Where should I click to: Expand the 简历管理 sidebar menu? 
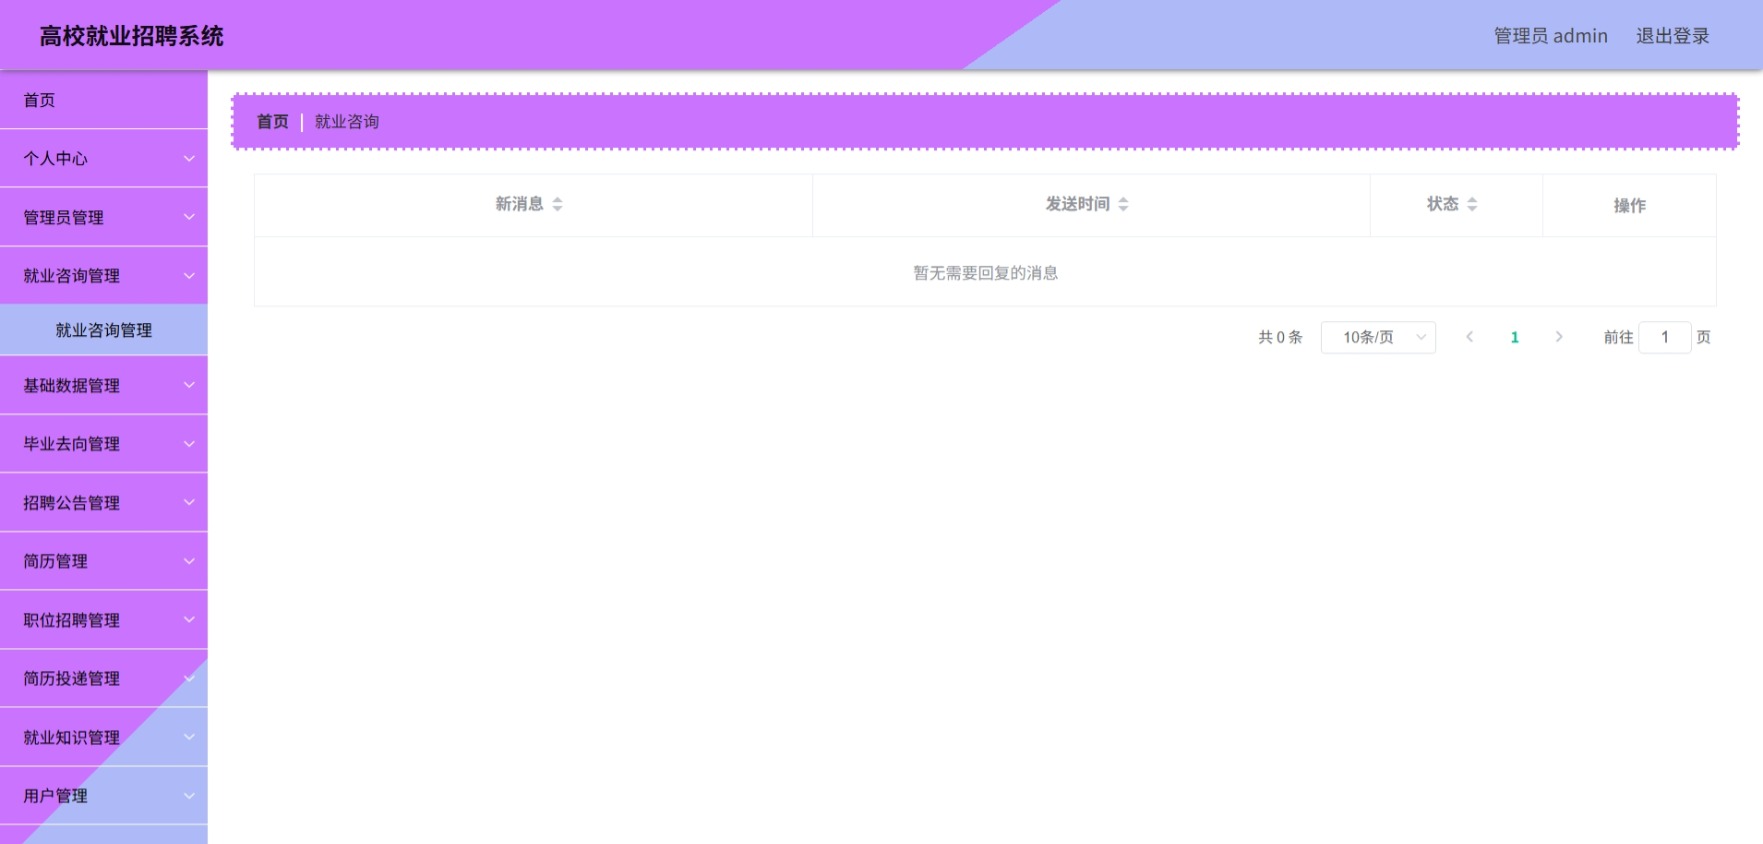tap(104, 561)
